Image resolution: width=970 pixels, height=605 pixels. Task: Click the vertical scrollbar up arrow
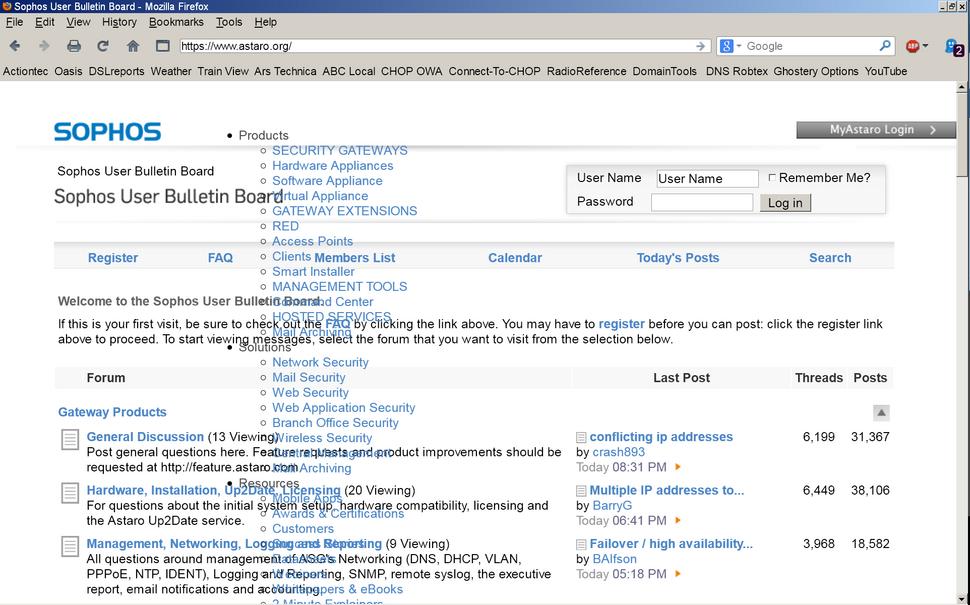click(x=961, y=87)
